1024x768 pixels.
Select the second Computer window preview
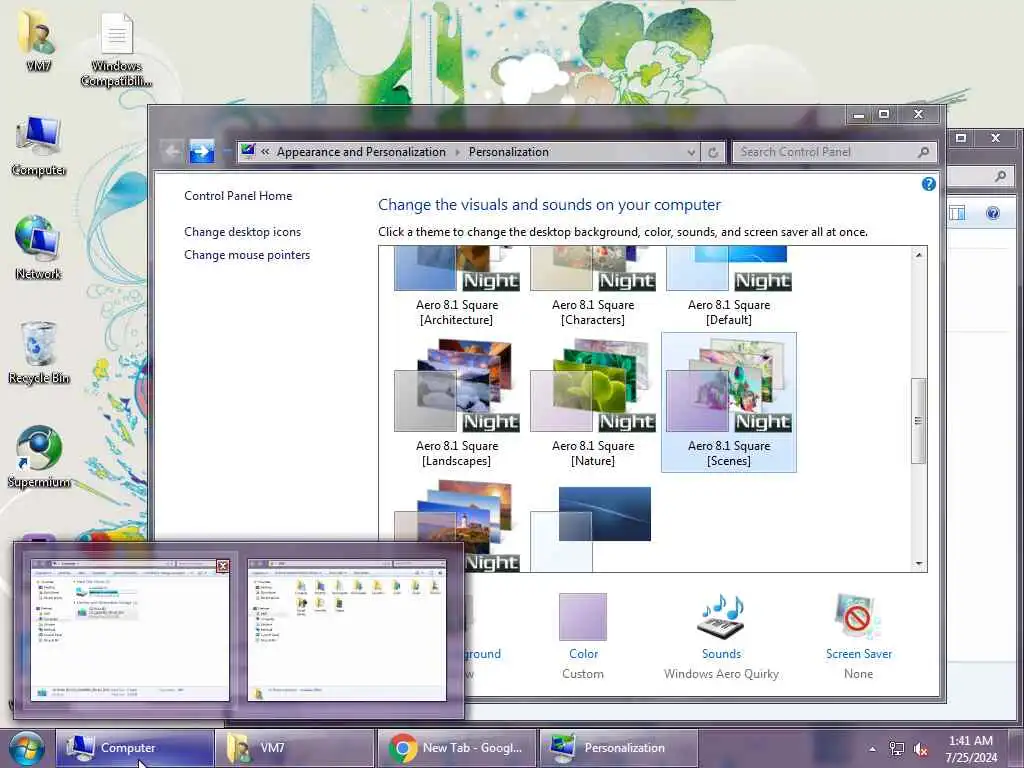pyautogui.click(x=347, y=630)
